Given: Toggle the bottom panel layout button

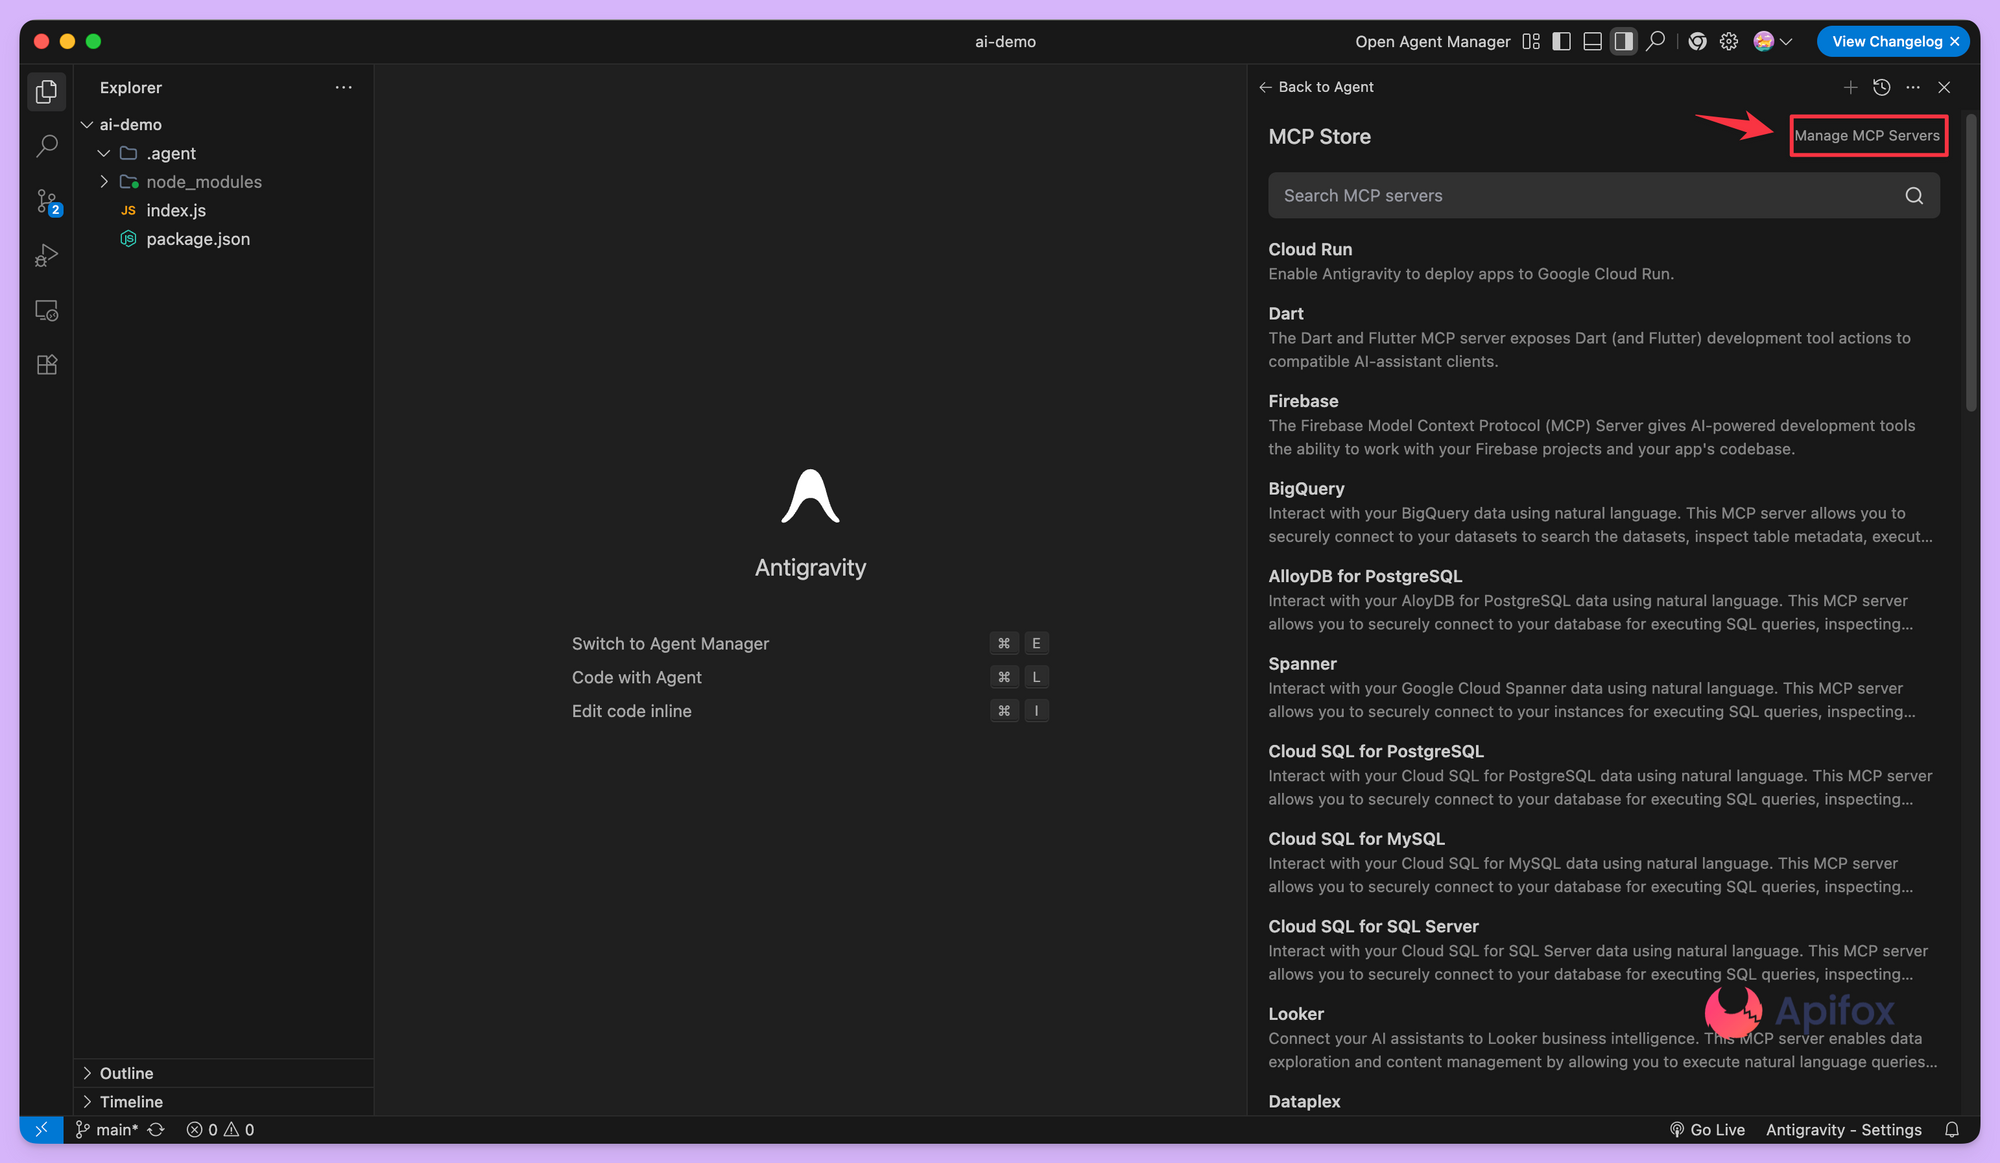Looking at the screenshot, I should [x=1592, y=41].
